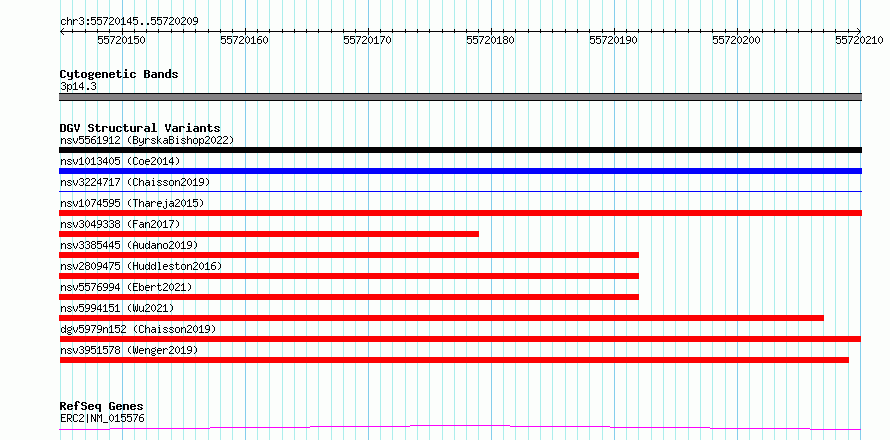Open the nsv3049338 (Fan2017) label
The width and height of the screenshot is (890, 440).
pos(120,224)
